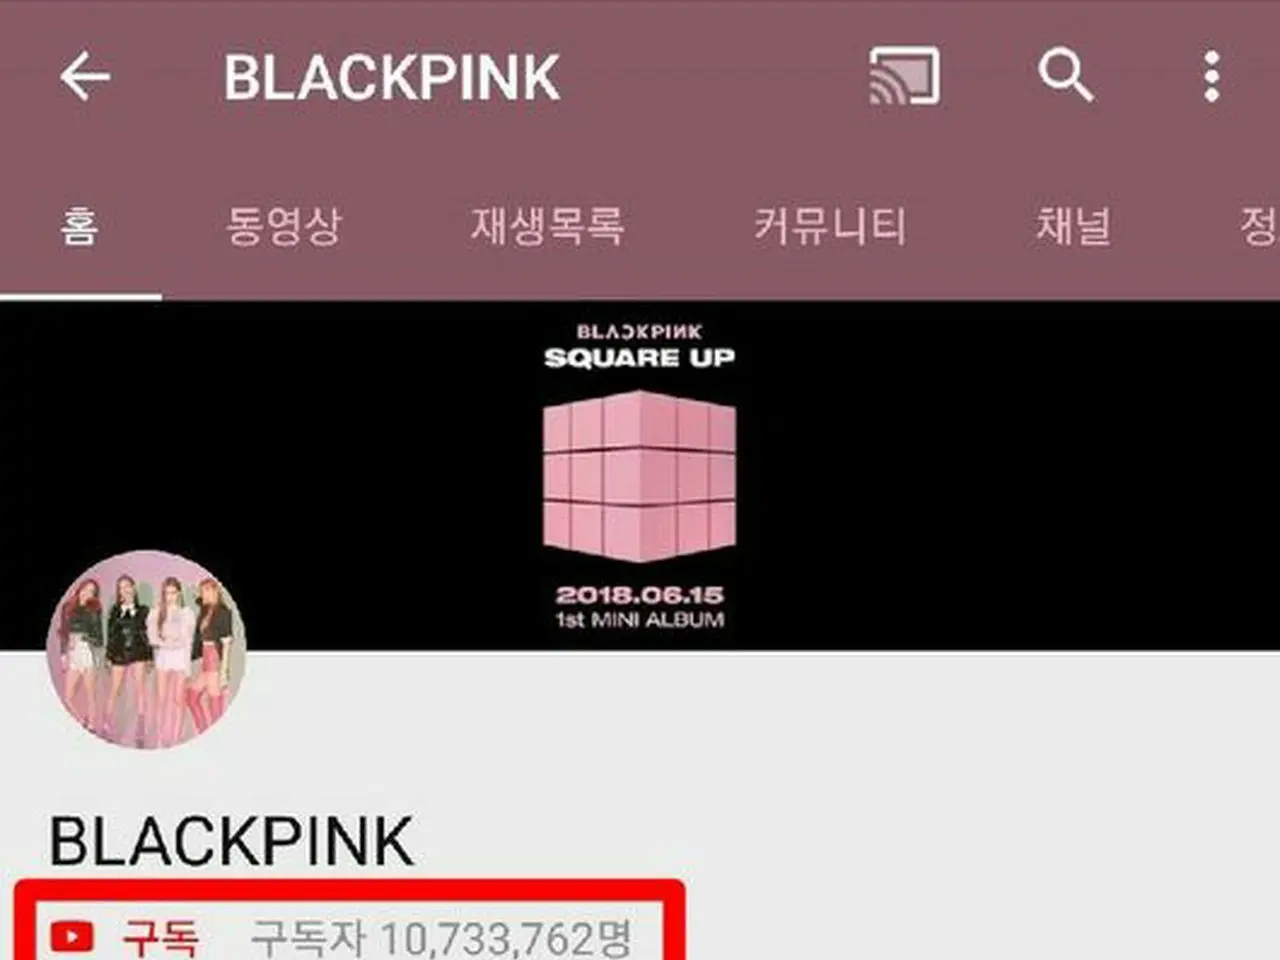Switch to the 채널 tab
This screenshot has height=960, width=1280.
point(1073,226)
